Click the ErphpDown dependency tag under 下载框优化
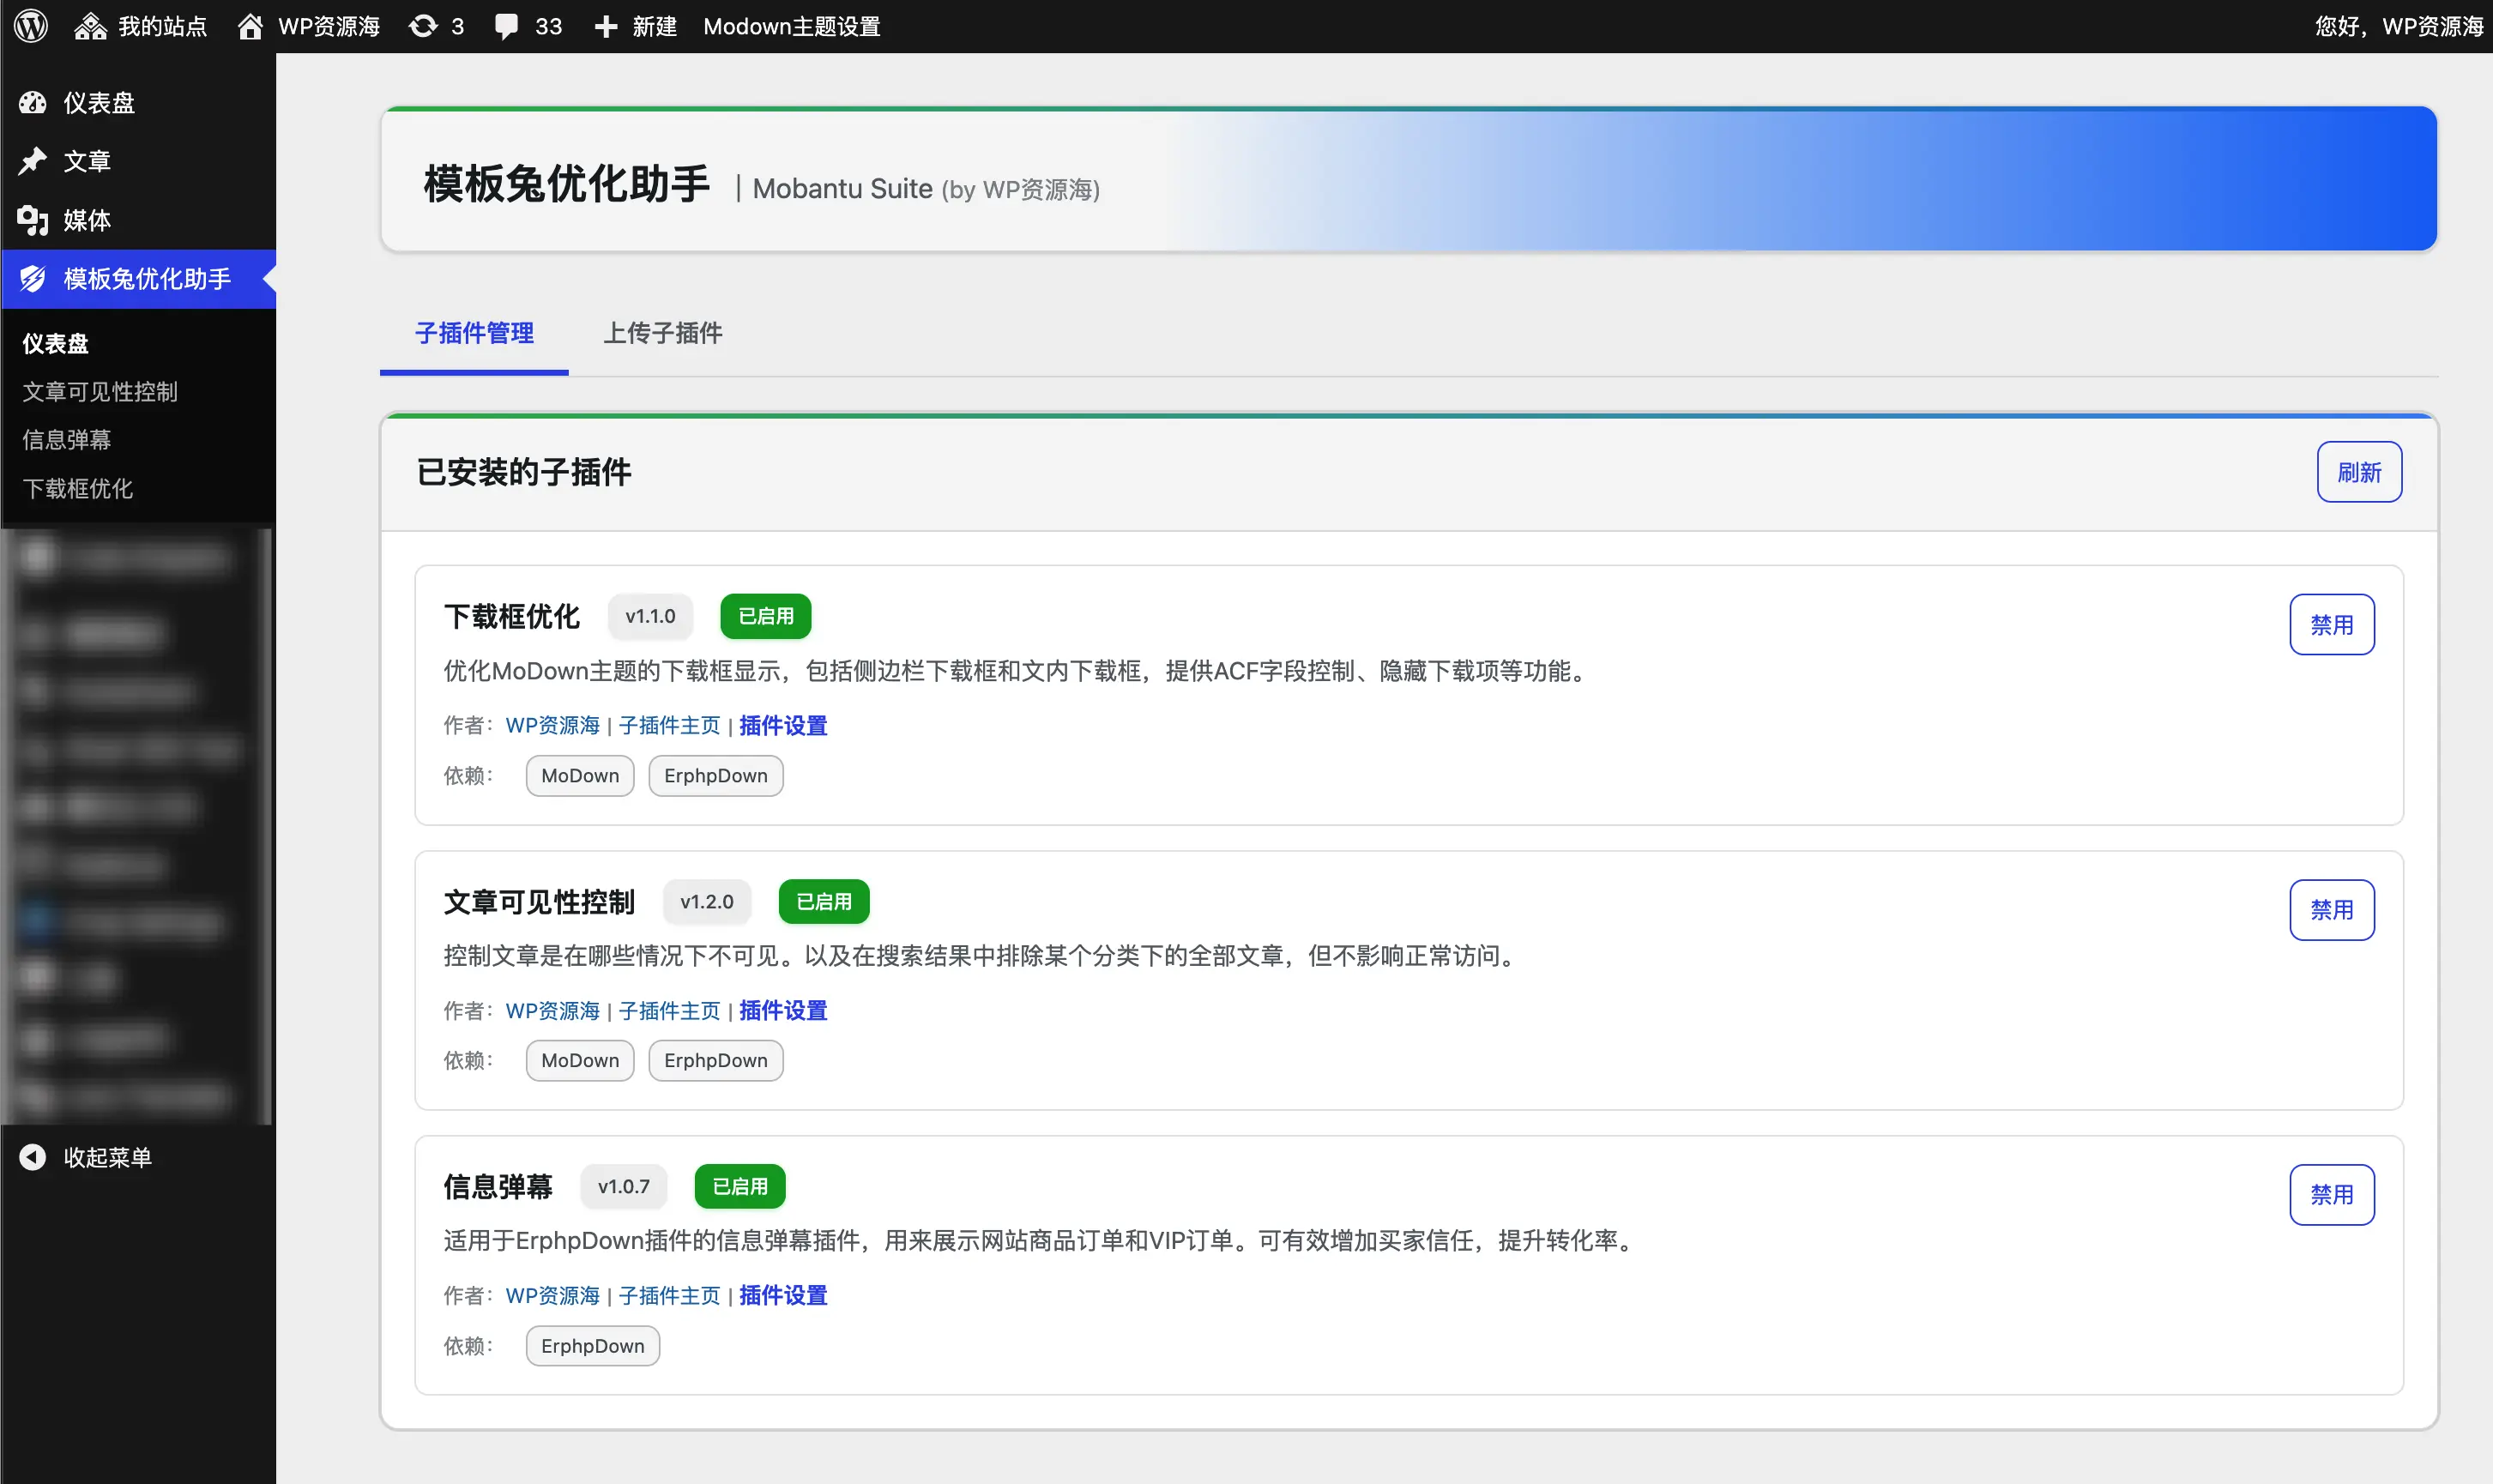 click(715, 775)
